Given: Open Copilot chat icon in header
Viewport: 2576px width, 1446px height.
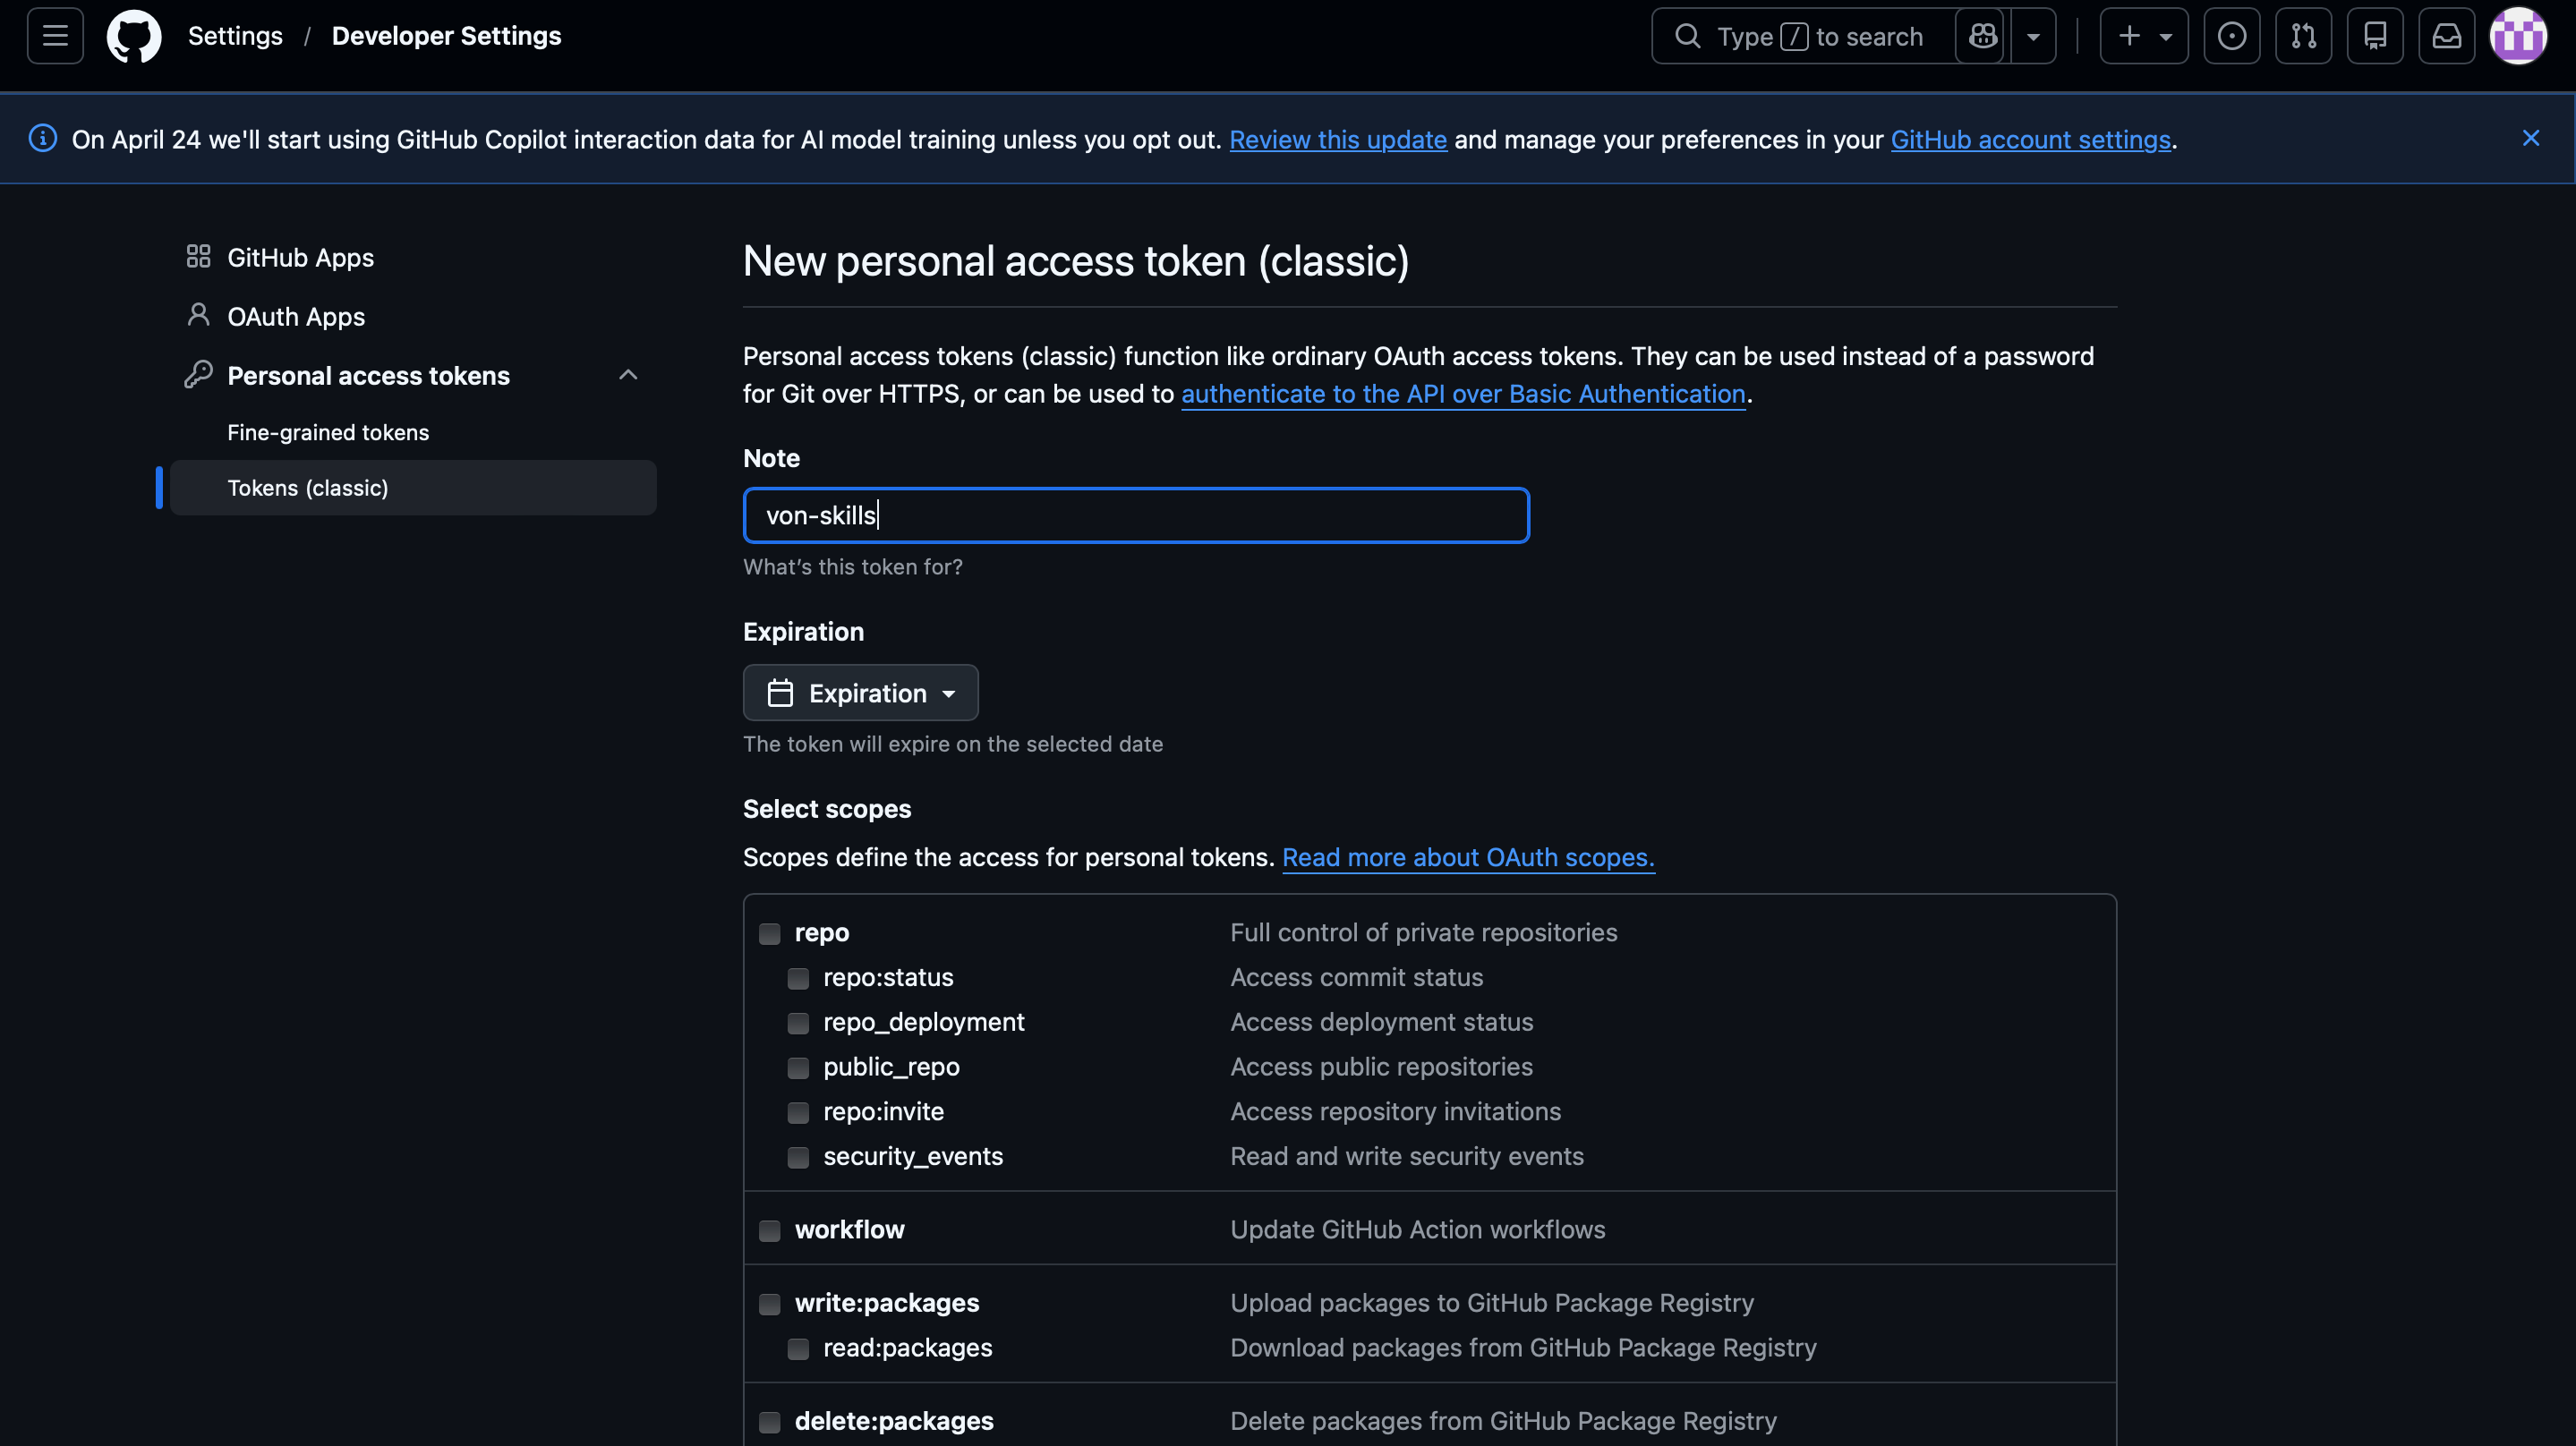Looking at the screenshot, I should coord(1982,36).
